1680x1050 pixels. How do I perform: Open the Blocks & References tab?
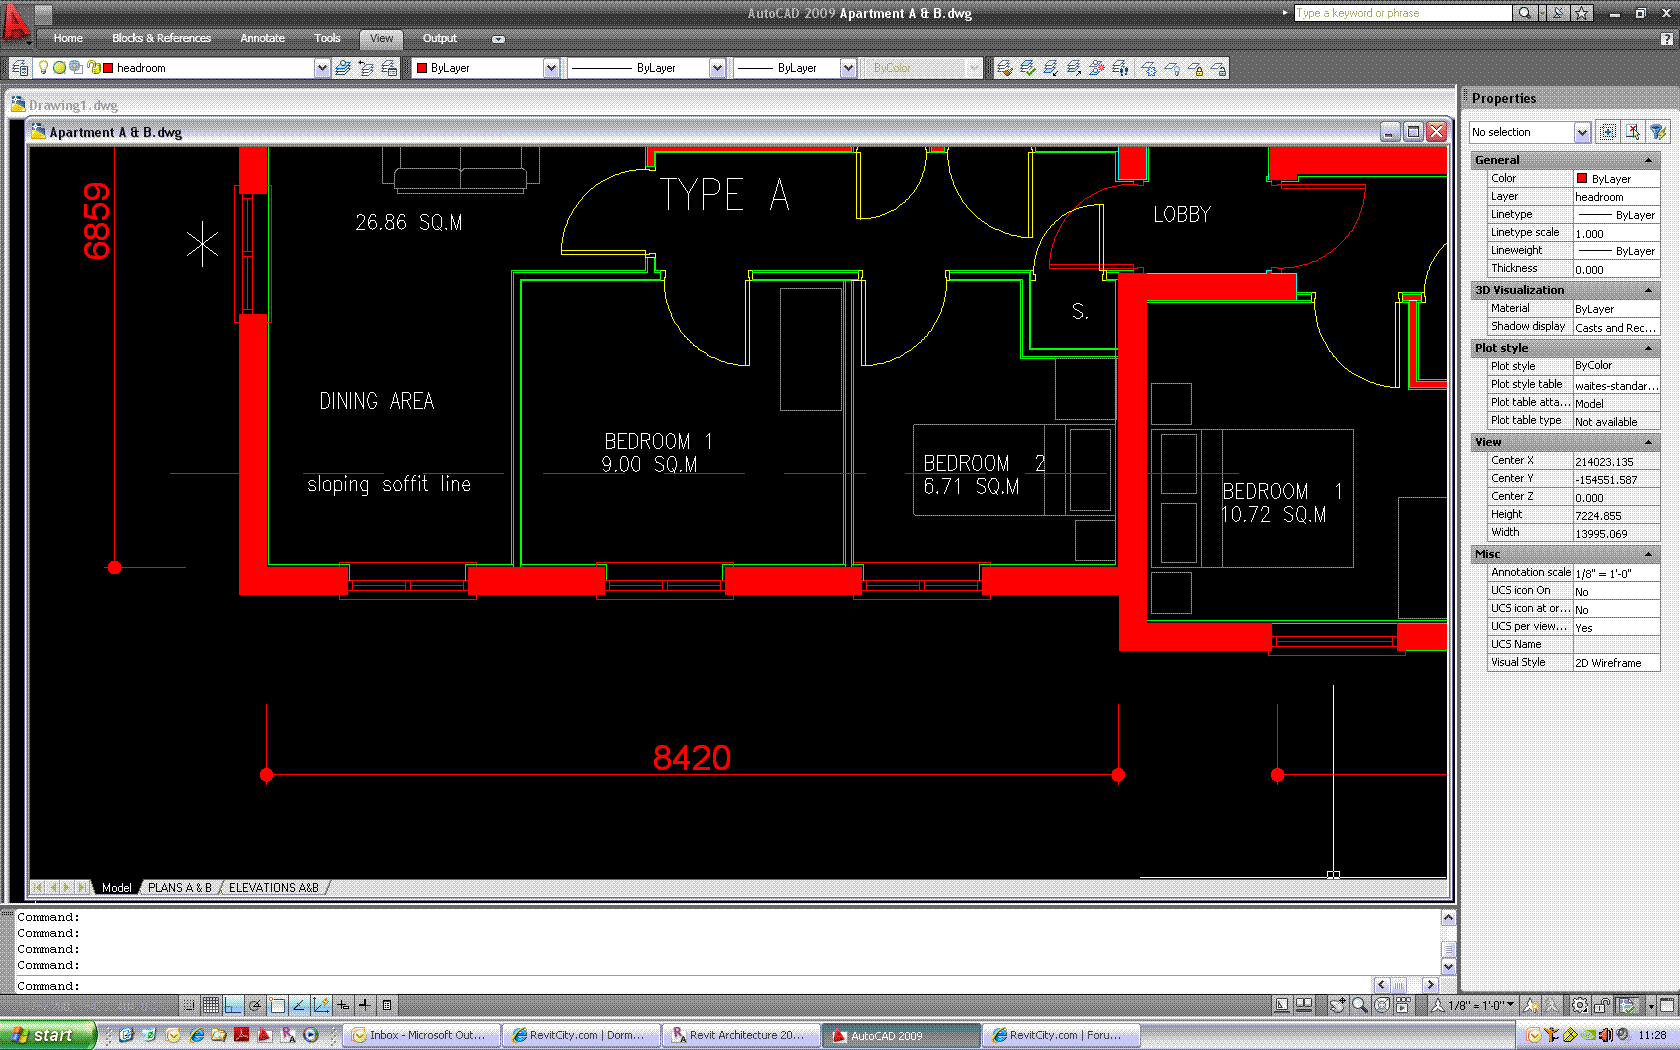point(161,39)
